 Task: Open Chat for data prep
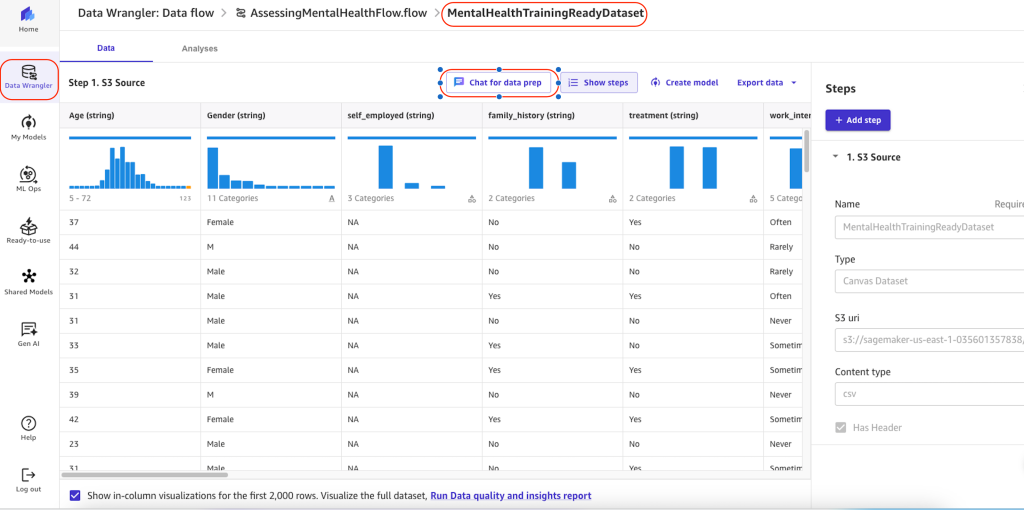tap(499, 83)
